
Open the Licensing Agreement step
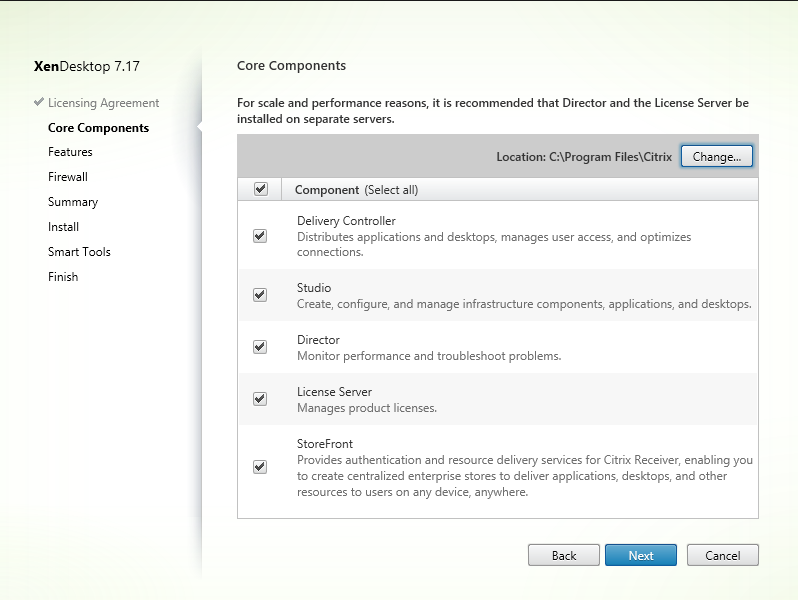(103, 103)
